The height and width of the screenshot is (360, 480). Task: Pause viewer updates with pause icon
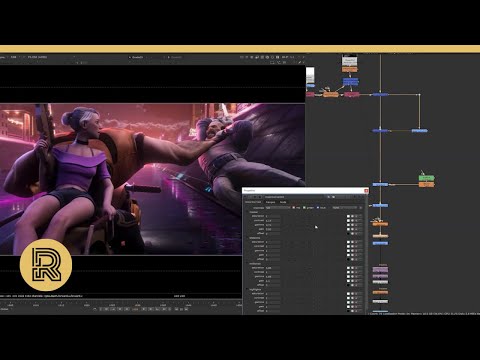tap(277, 57)
